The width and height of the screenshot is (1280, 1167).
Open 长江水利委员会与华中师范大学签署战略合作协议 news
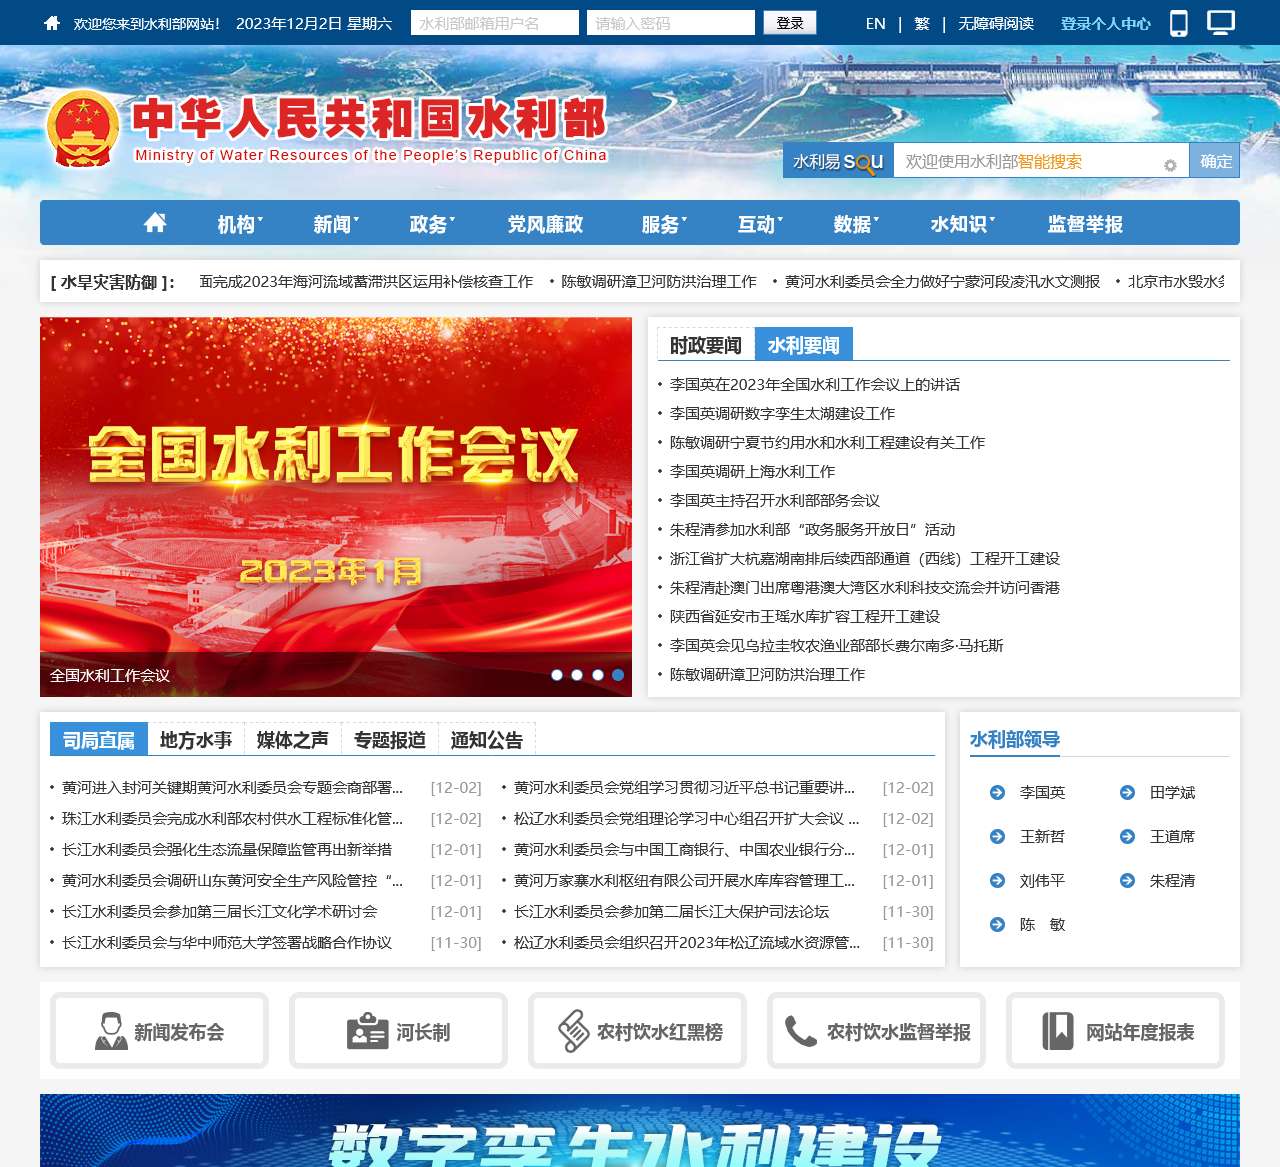[x=227, y=942]
